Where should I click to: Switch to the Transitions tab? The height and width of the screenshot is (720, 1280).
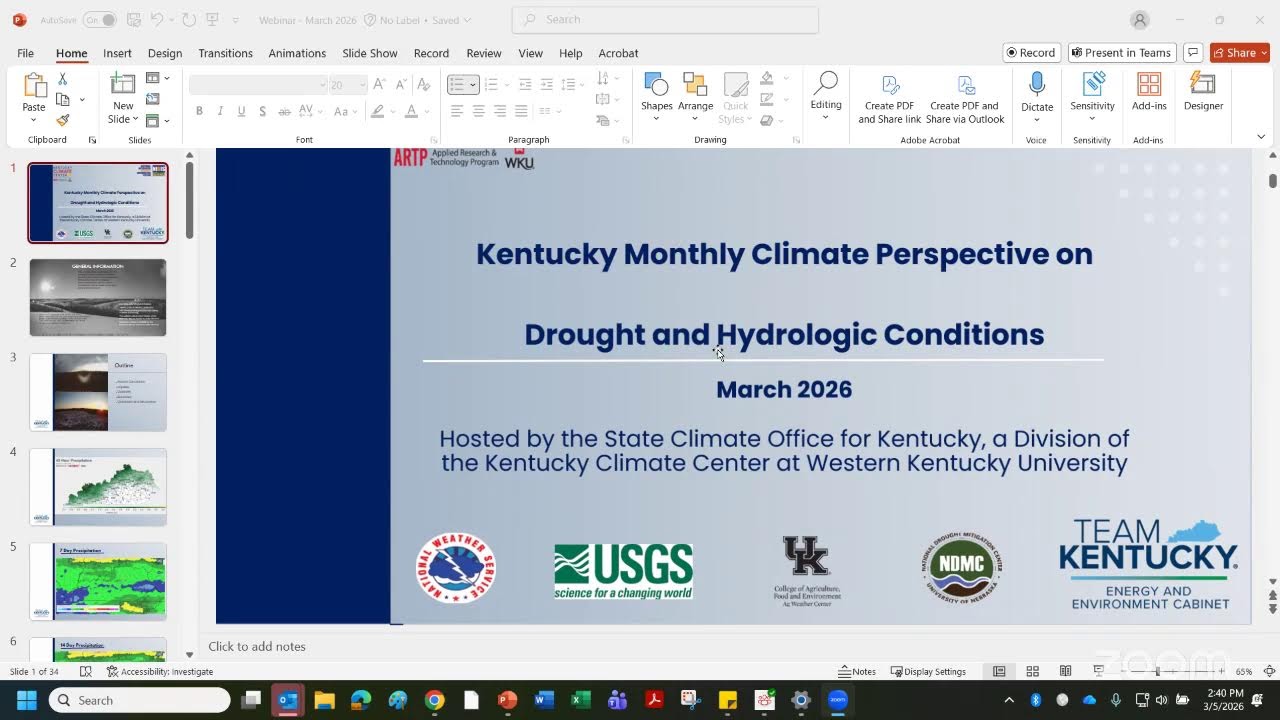(225, 53)
